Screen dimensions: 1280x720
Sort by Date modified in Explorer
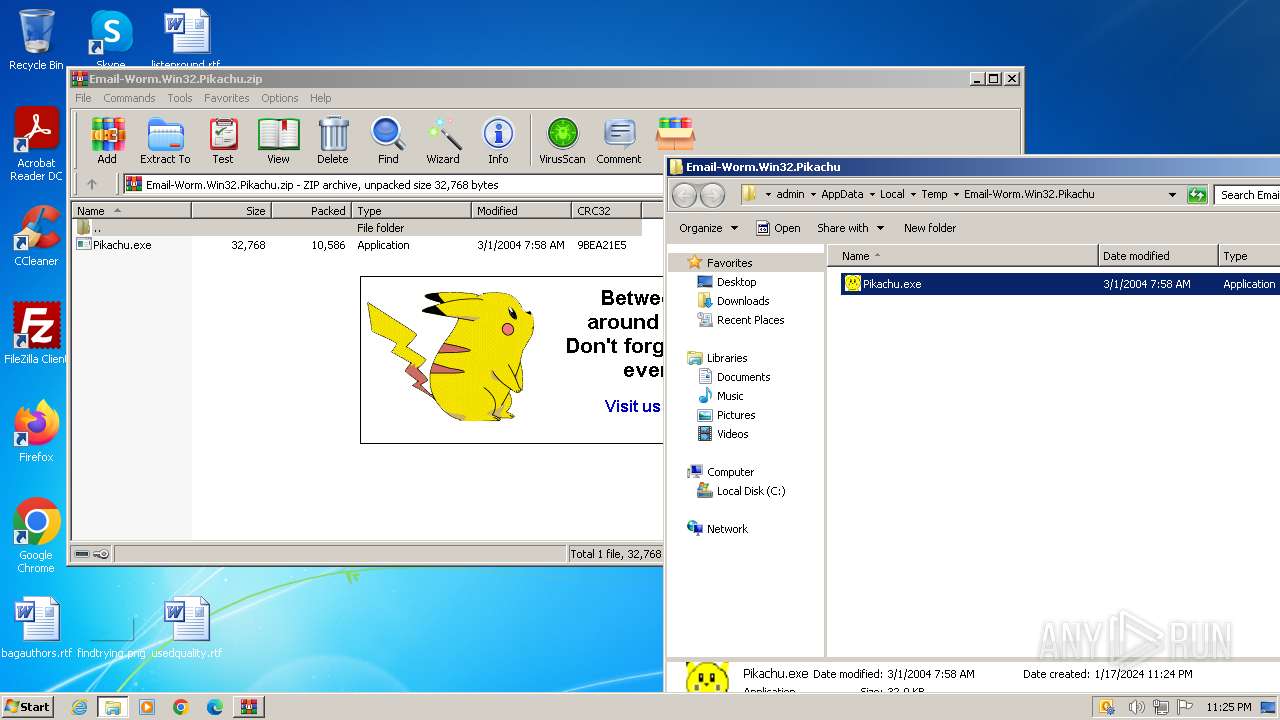click(x=1158, y=256)
